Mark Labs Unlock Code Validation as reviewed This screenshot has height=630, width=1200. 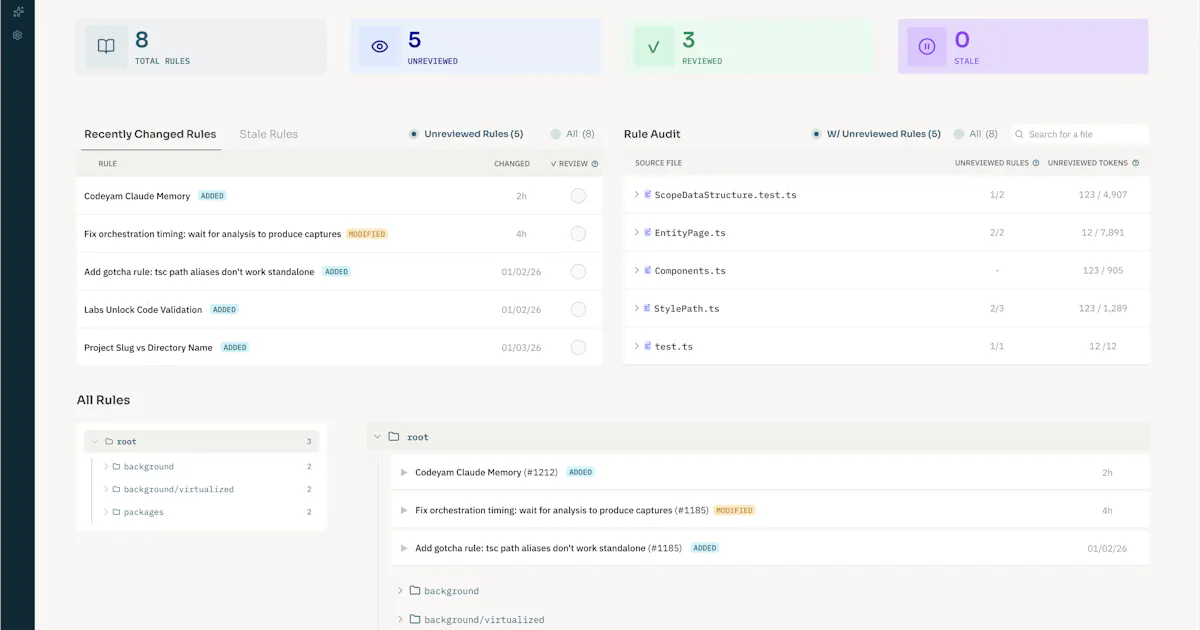(x=578, y=310)
